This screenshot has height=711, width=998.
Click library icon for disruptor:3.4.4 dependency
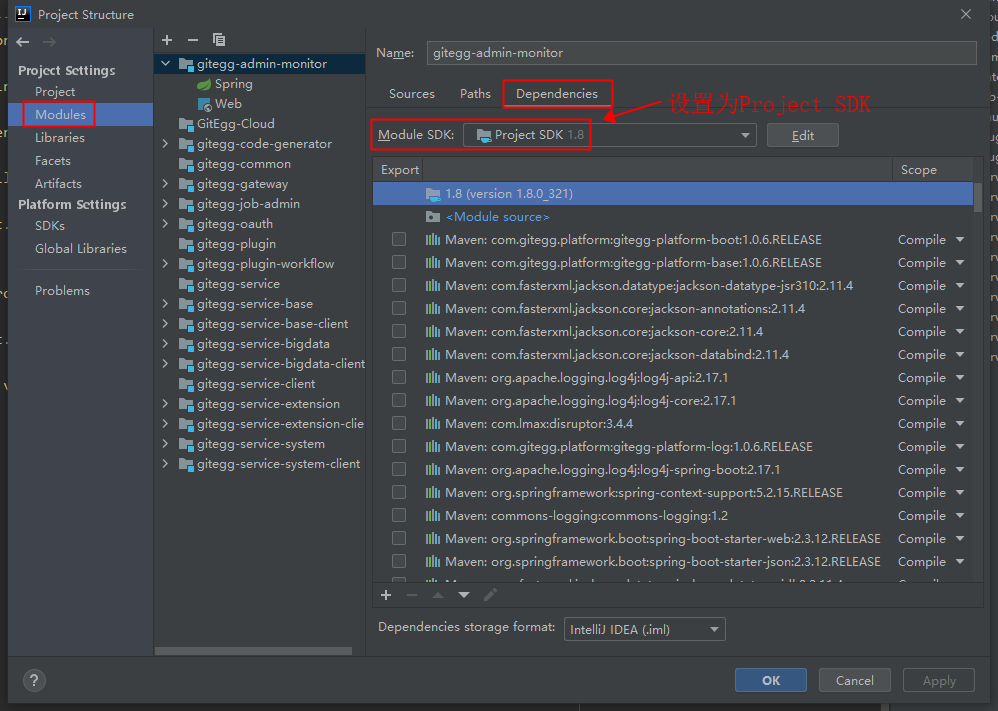433,424
